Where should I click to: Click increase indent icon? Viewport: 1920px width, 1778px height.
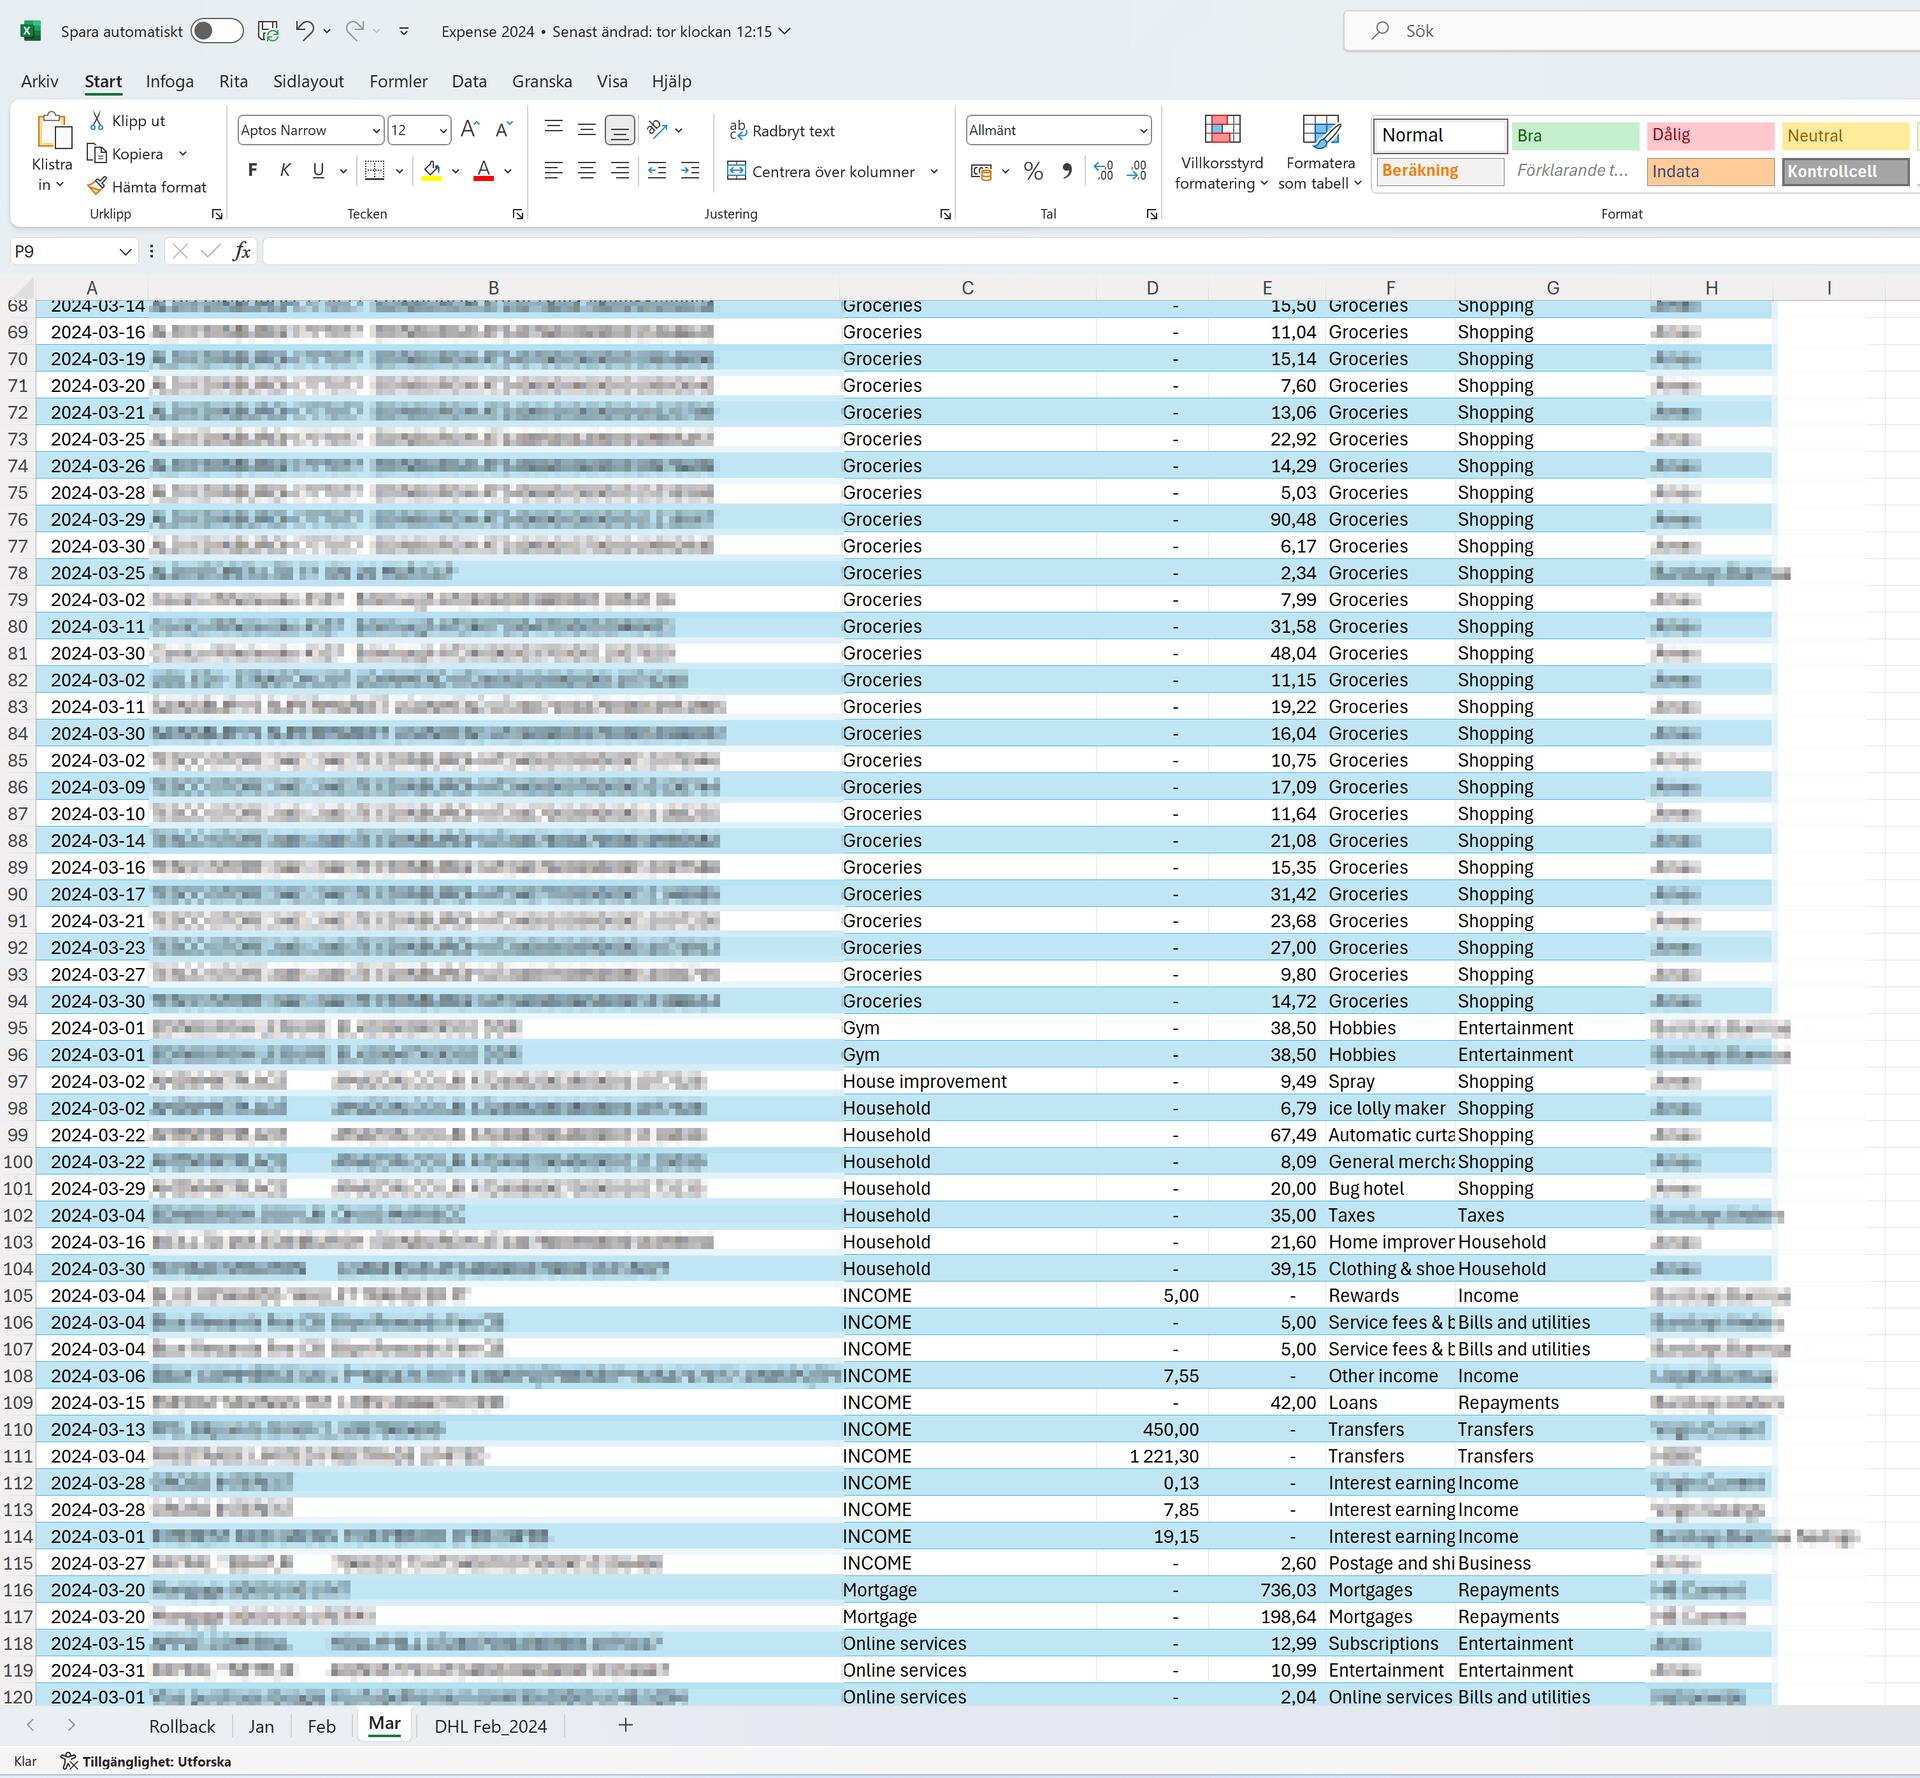690,171
